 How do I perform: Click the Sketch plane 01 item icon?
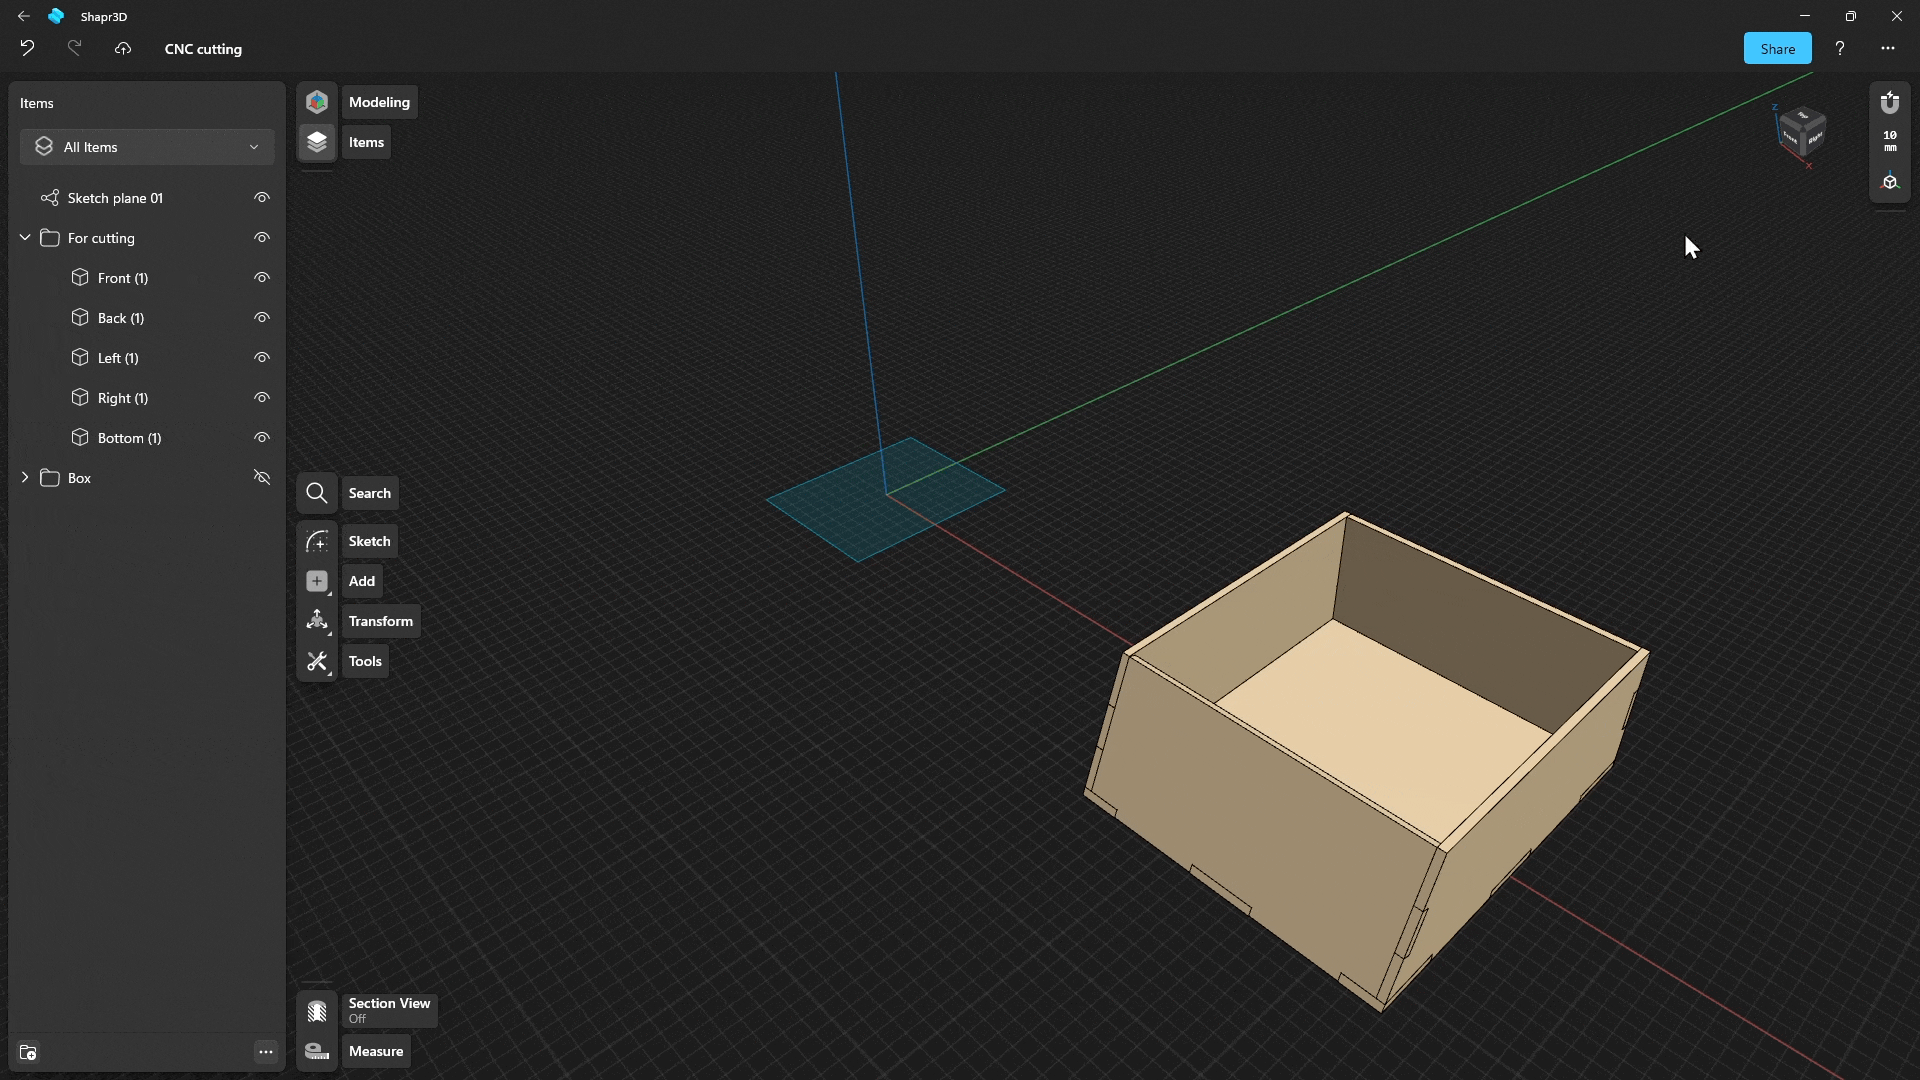49,198
